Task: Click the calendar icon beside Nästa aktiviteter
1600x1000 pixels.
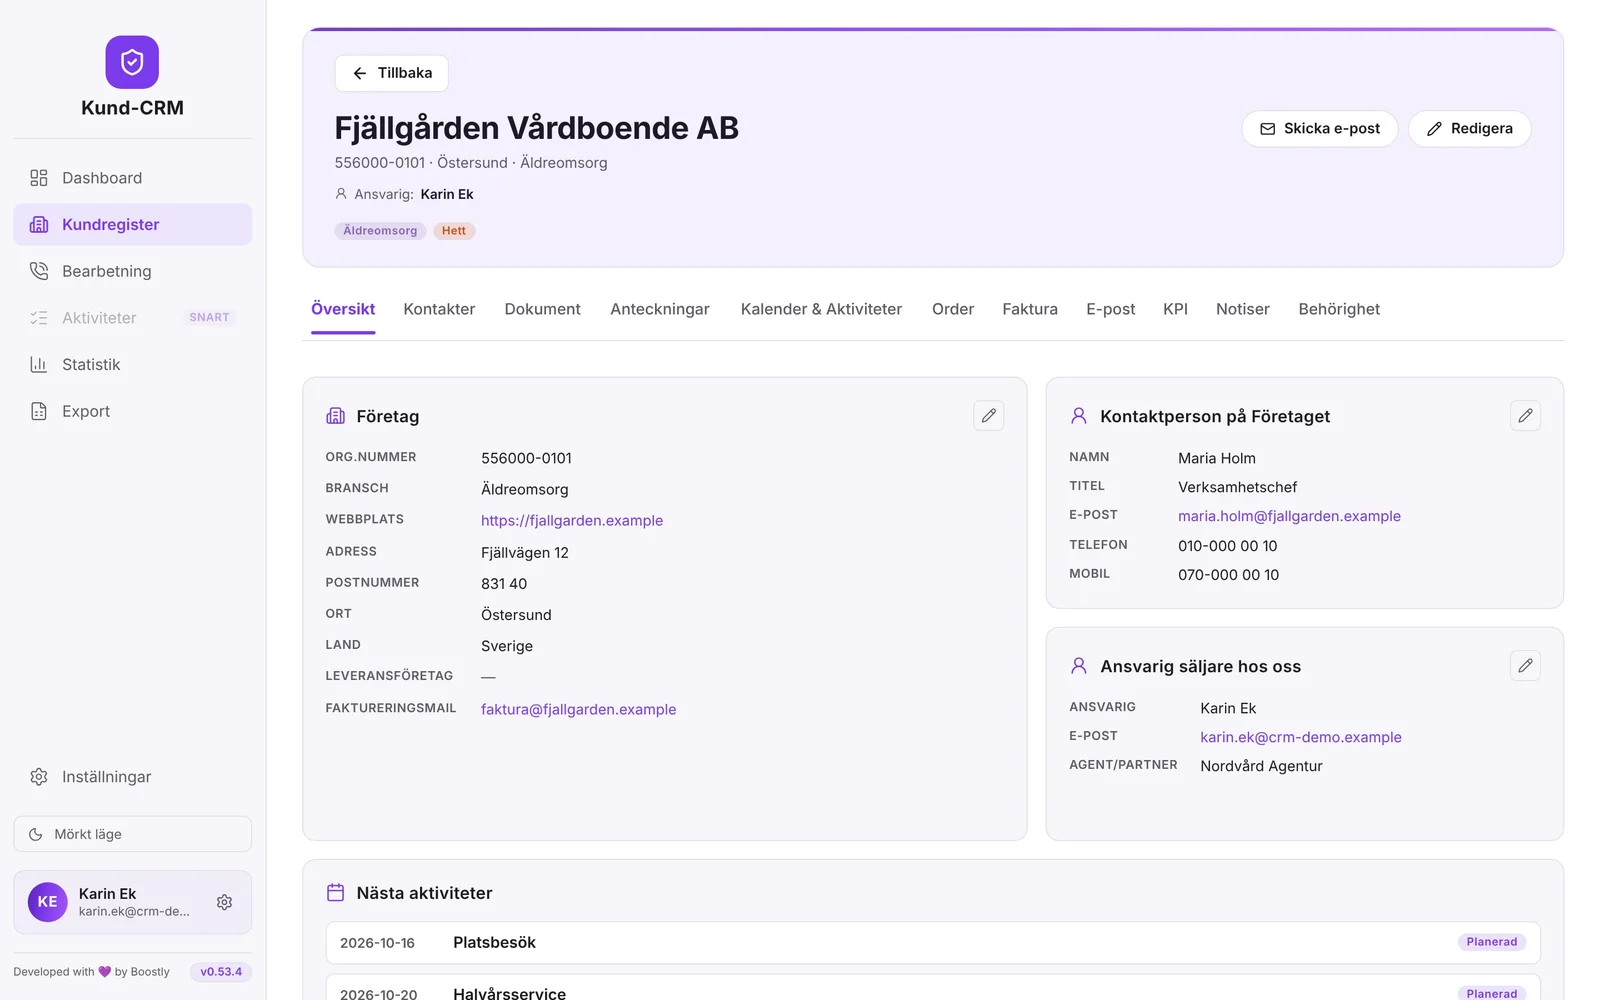Action: 336,893
